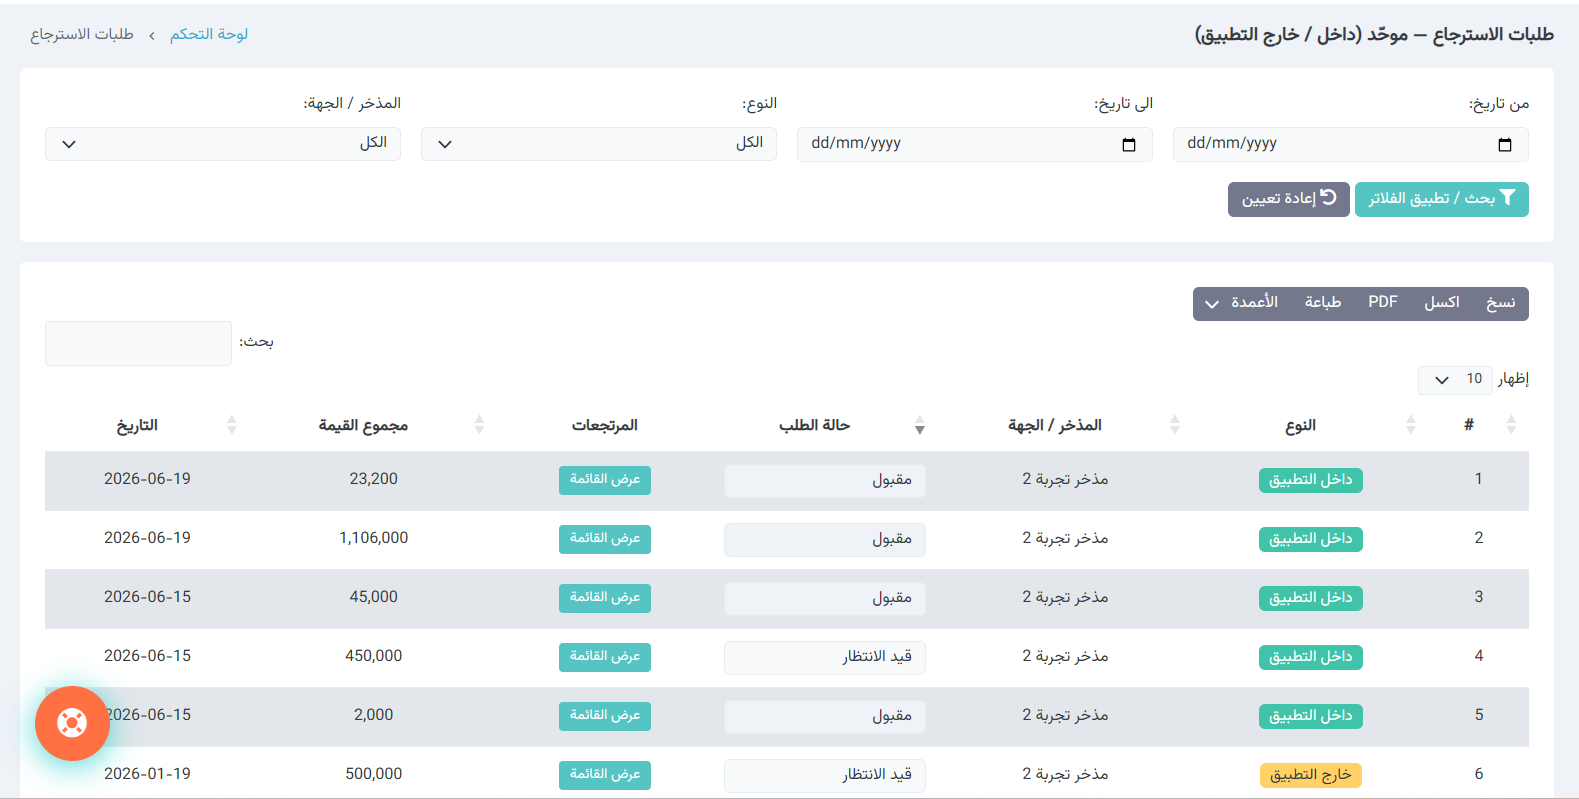Open the إظهار page-size dropdown showing 10
This screenshot has height=799, width=1579.
pos(1455,380)
